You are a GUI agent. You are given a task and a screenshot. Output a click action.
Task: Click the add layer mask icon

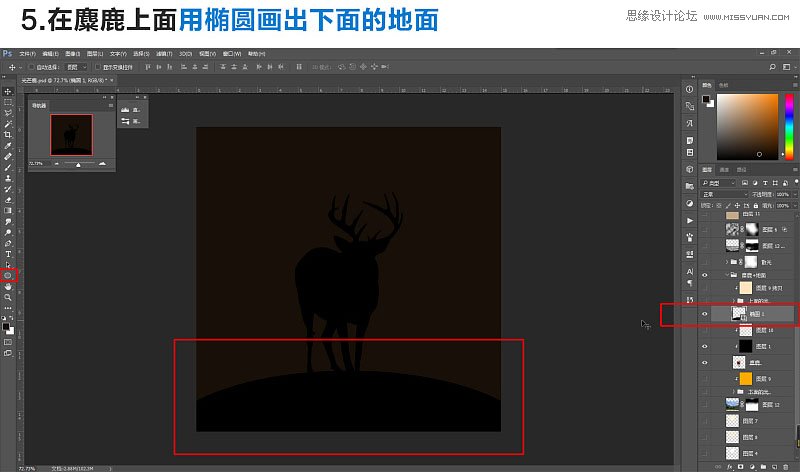[741, 467]
